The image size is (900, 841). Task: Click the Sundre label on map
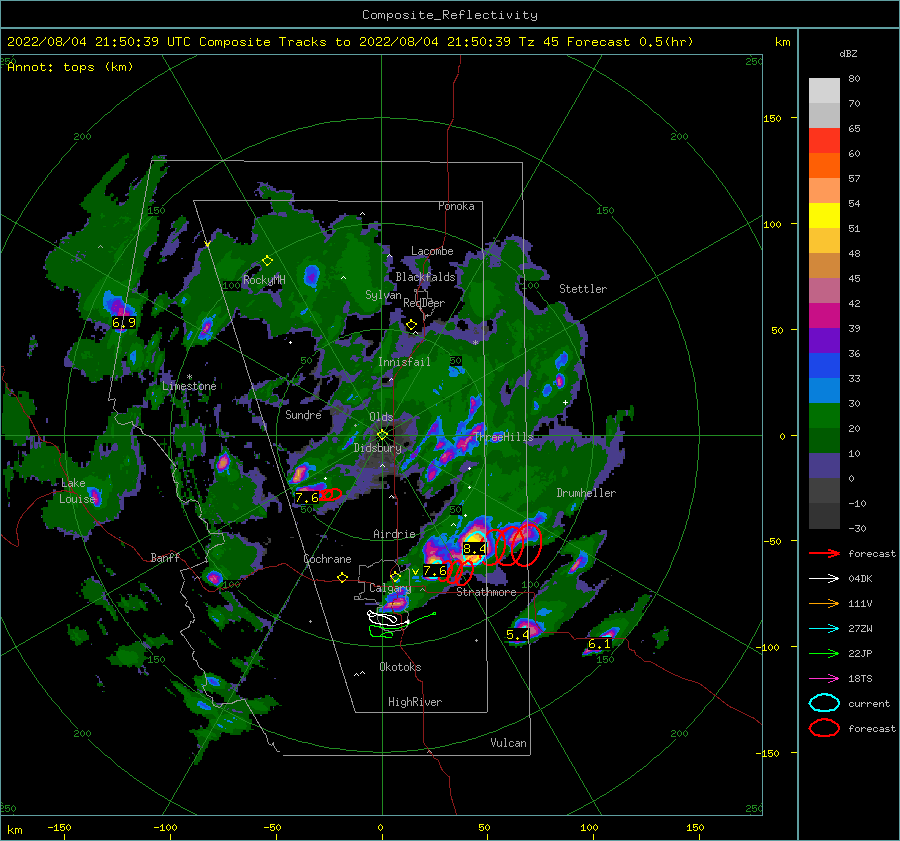pos(303,414)
